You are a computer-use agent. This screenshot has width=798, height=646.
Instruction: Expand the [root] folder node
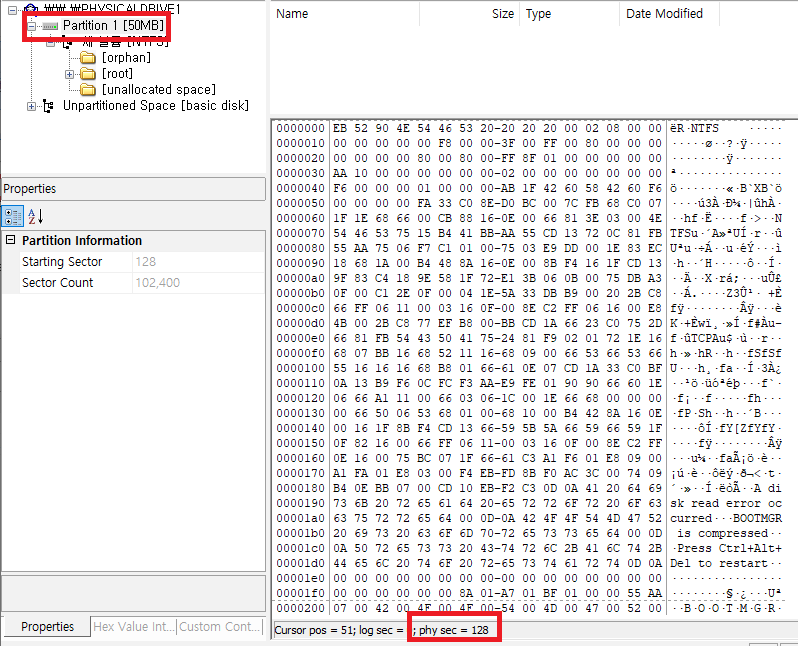[69, 74]
